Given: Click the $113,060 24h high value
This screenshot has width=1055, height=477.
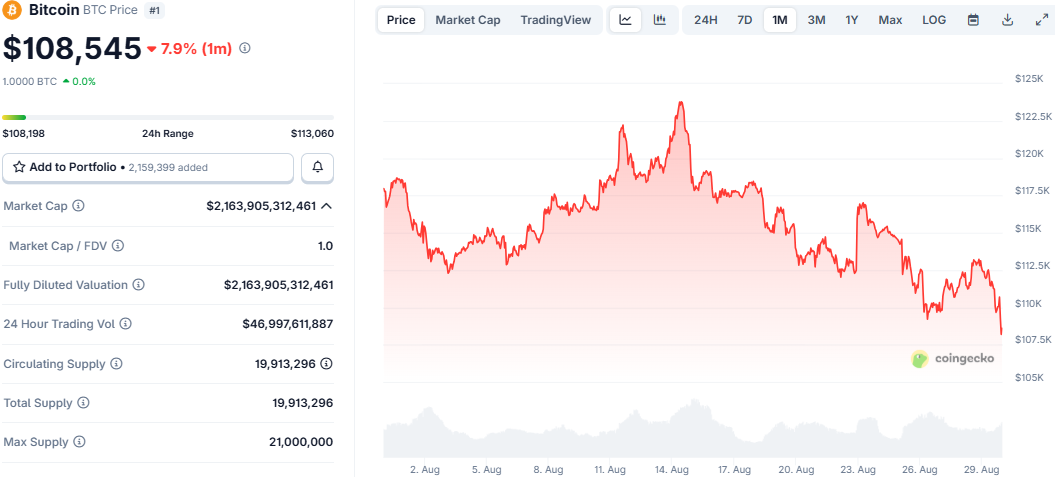Looking at the screenshot, I should coord(312,133).
